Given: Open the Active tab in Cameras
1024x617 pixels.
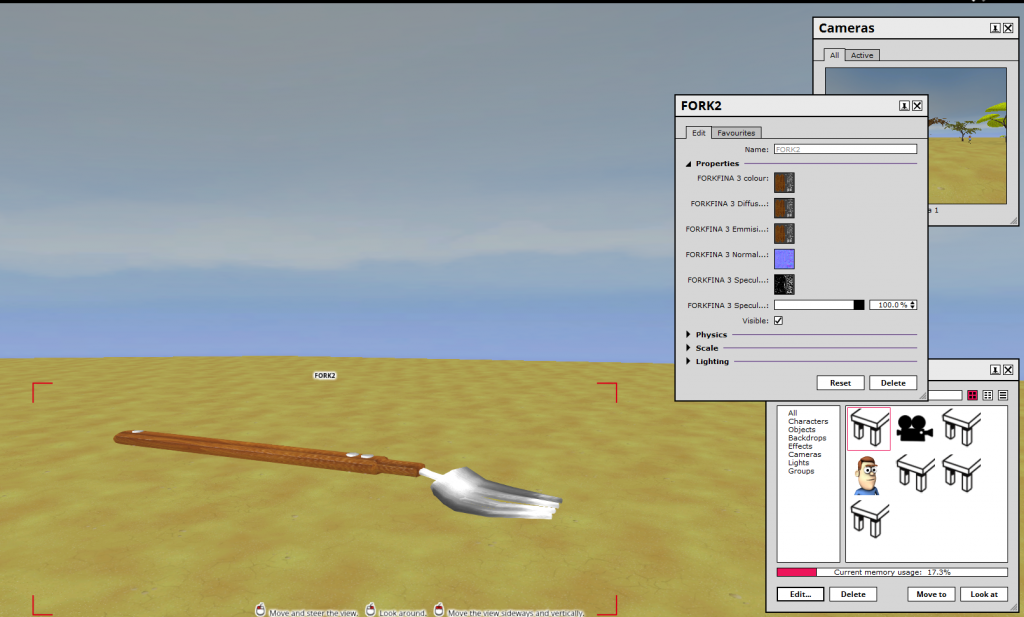Looking at the screenshot, I should (x=862, y=55).
